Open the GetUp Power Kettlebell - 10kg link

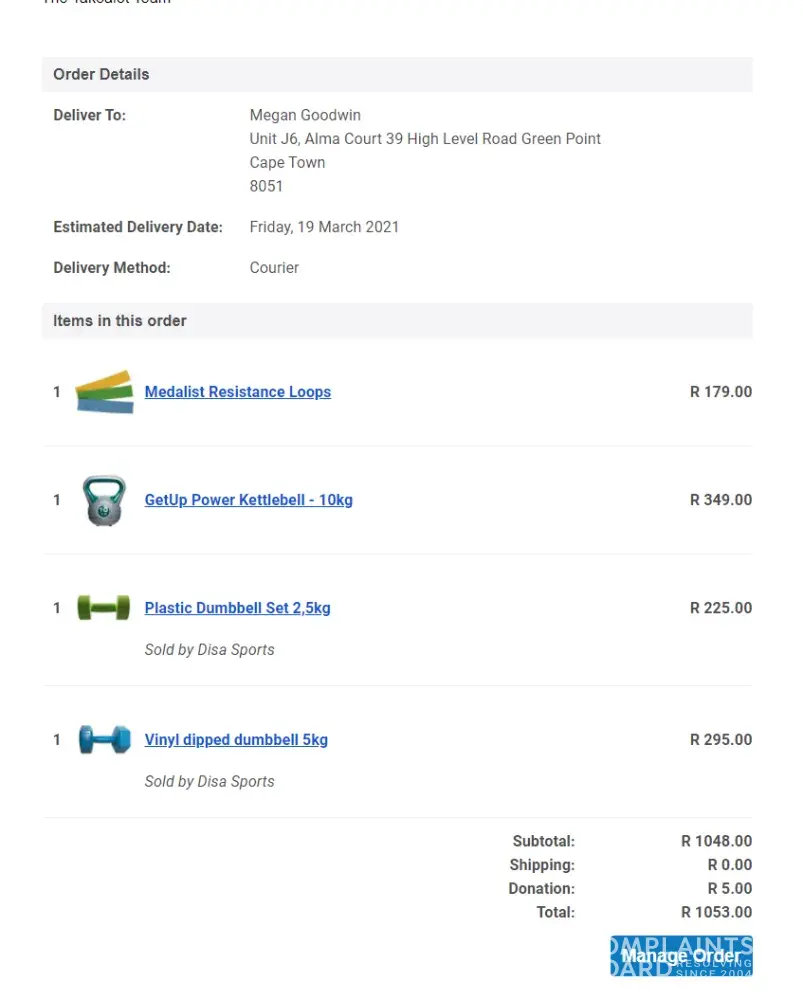tap(248, 500)
